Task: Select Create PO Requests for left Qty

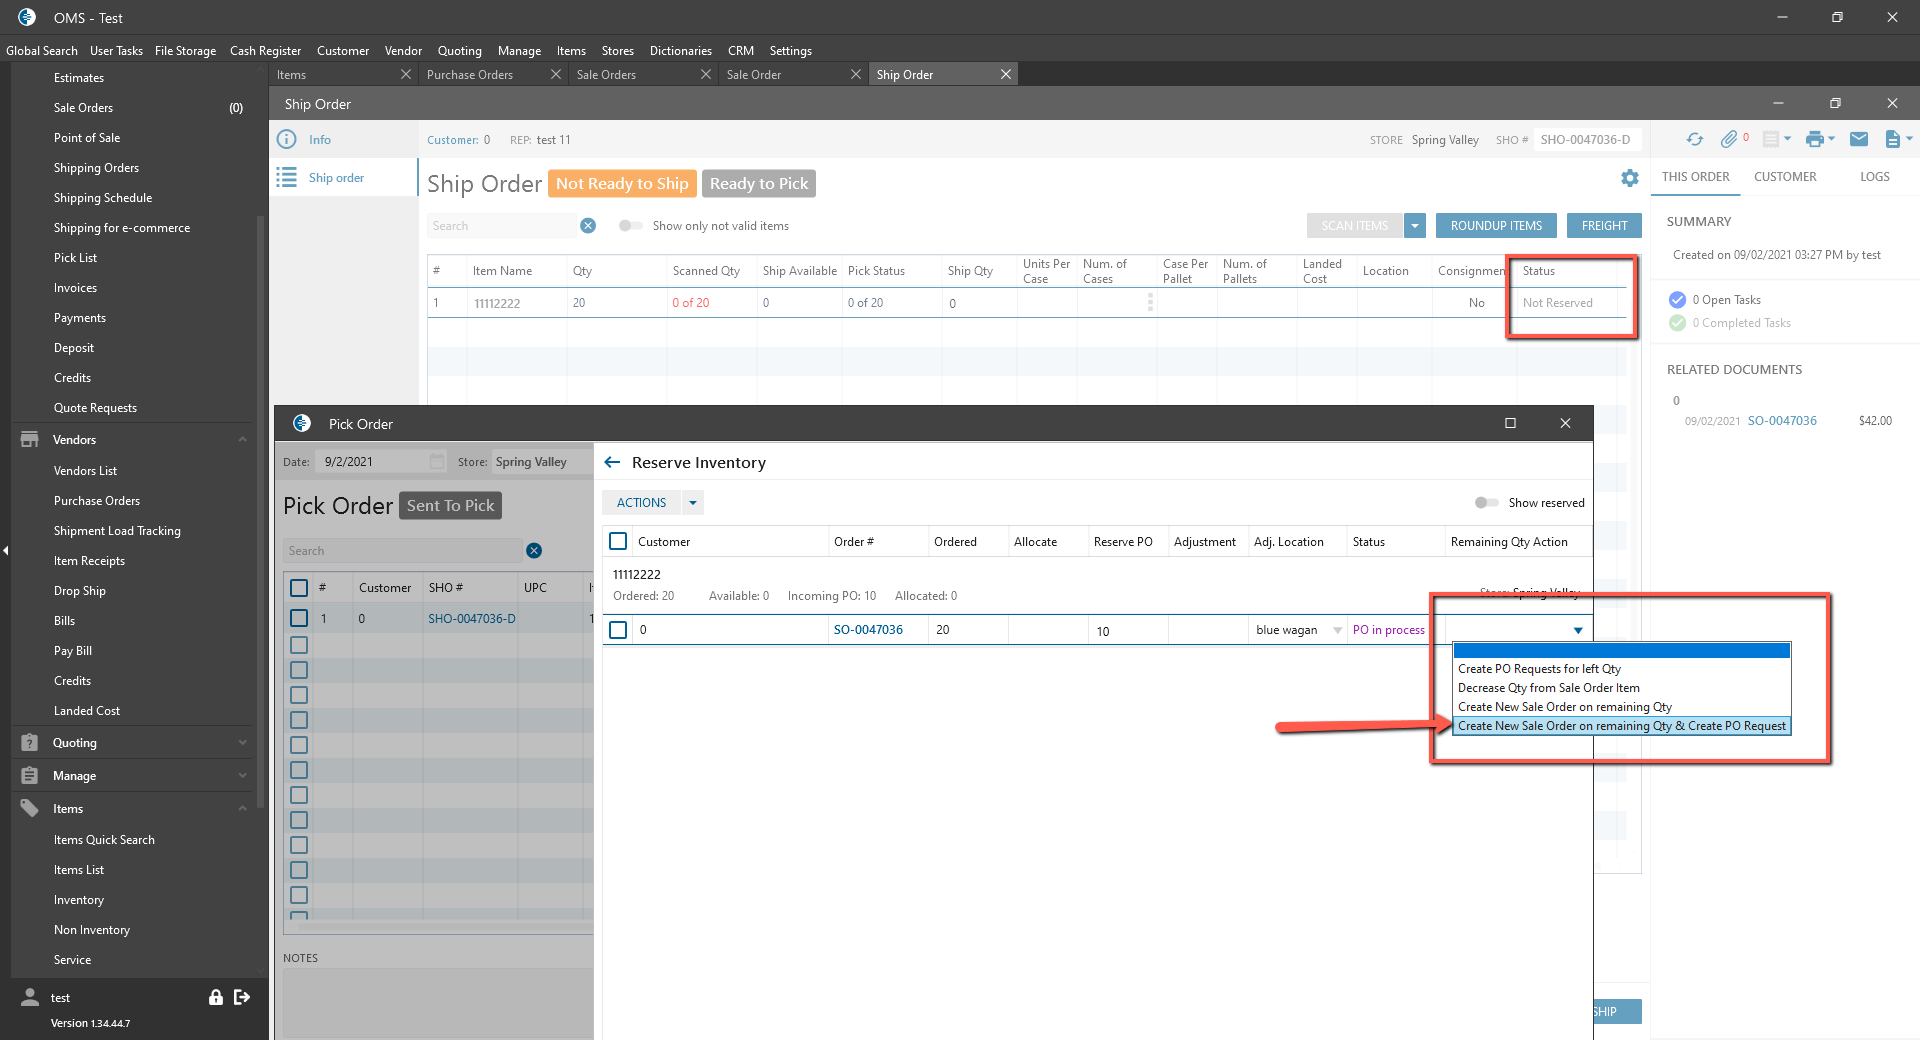Action: 1621,669
